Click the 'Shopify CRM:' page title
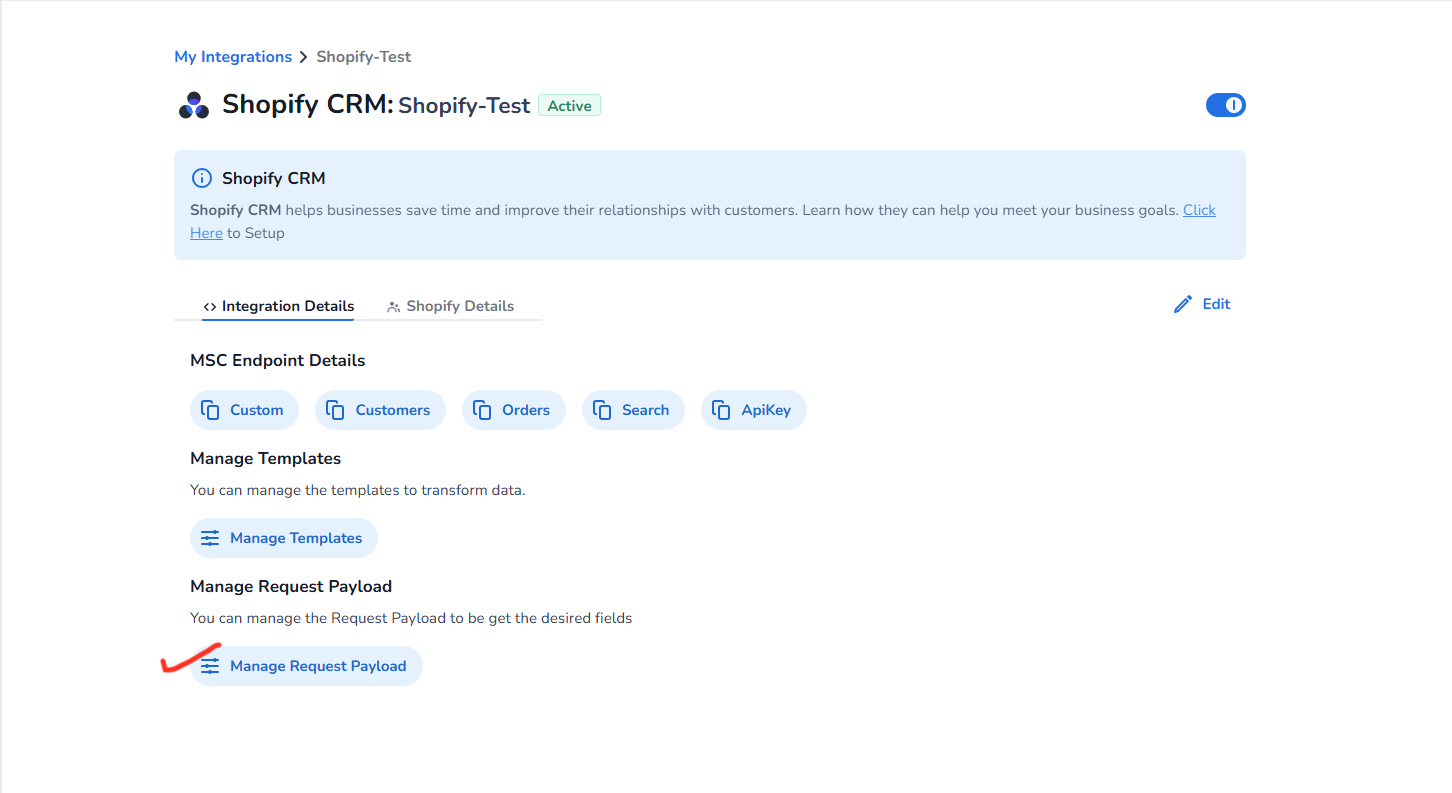Screen dimensions: 1452x793 point(308,104)
